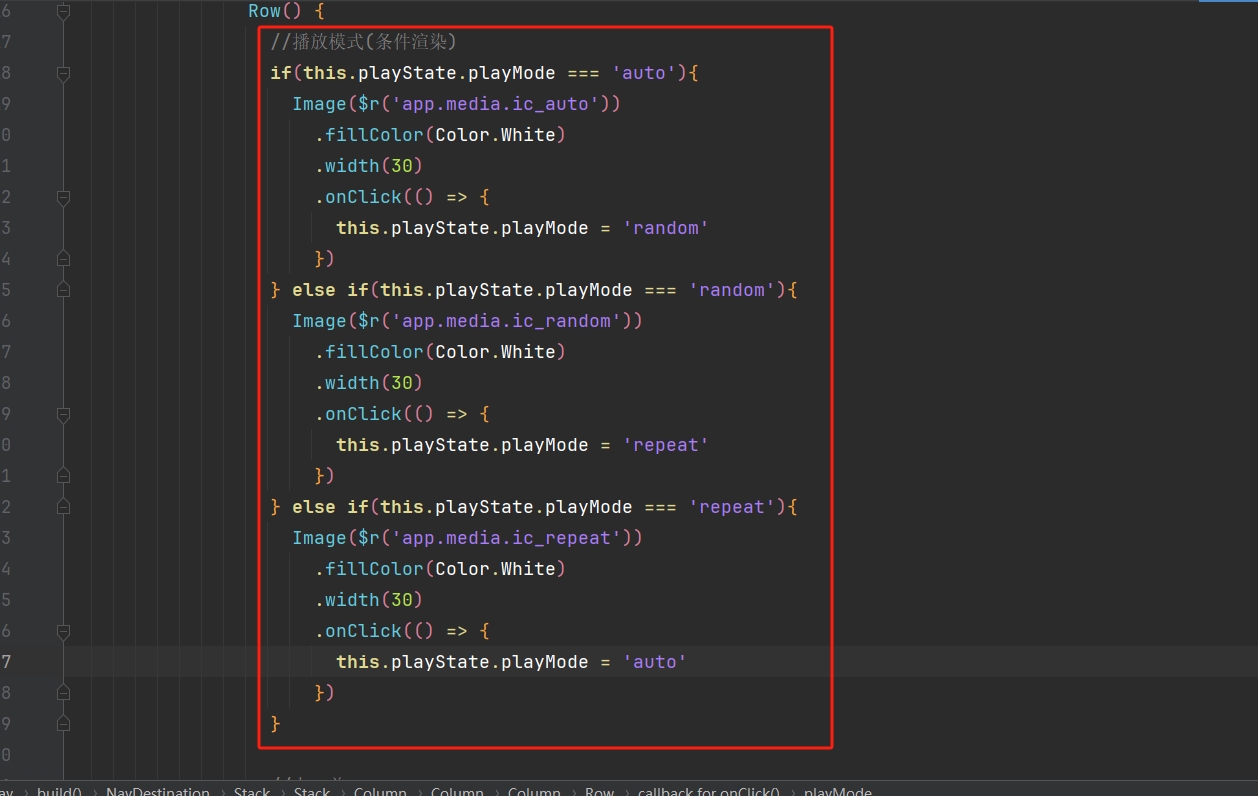
Task: Place cursor on the highlighted line's 'auto' value
Action: (655, 662)
